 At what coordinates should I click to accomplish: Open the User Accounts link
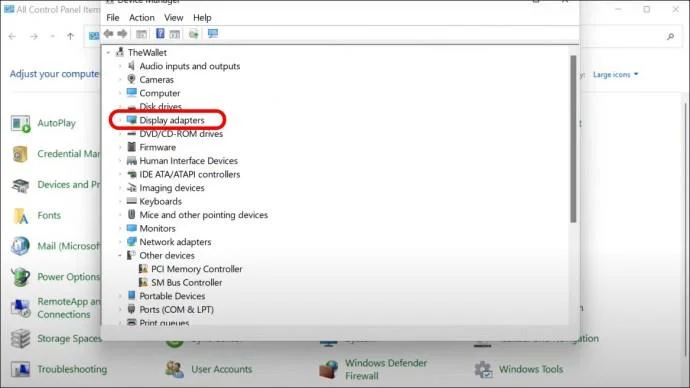[222, 369]
